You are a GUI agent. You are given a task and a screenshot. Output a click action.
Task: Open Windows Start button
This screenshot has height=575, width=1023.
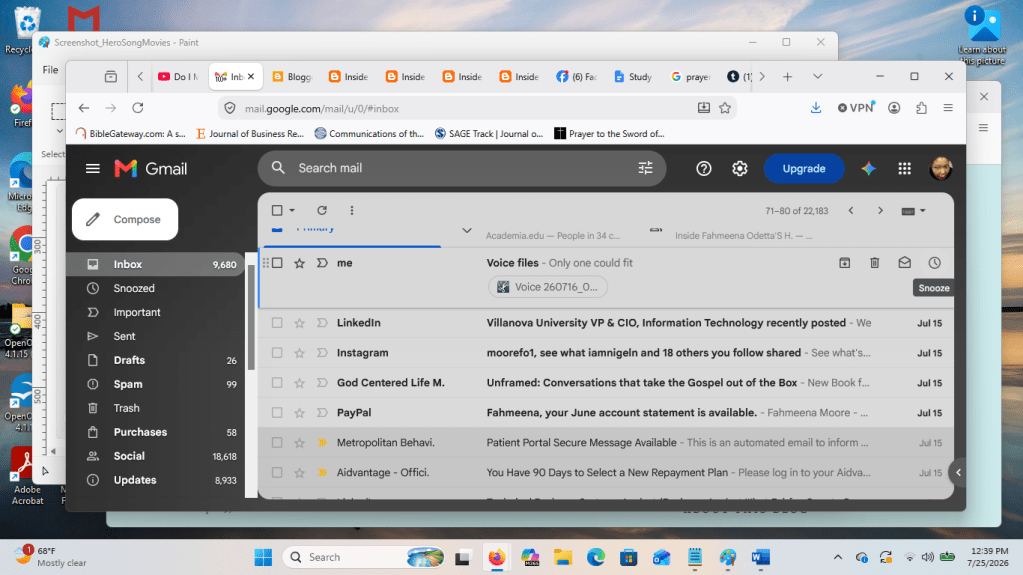tap(264, 557)
